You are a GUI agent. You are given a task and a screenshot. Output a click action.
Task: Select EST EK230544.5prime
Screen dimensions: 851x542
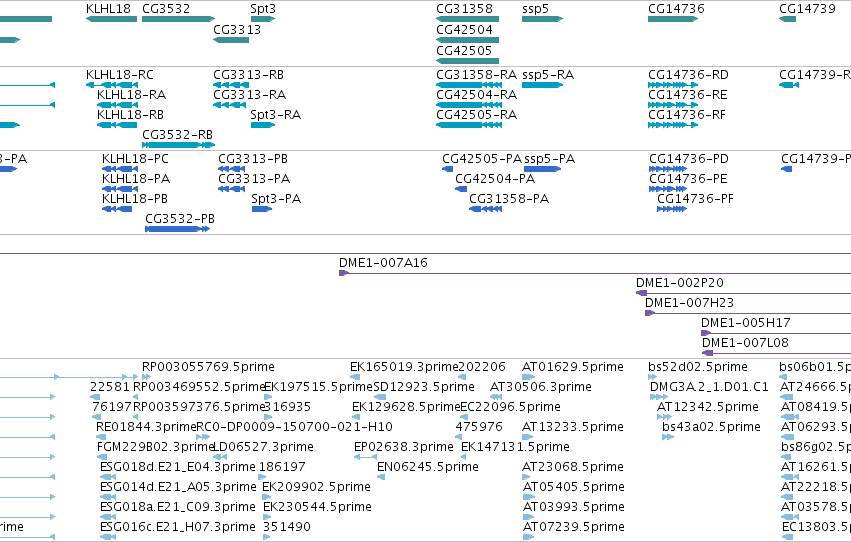(266, 518)
